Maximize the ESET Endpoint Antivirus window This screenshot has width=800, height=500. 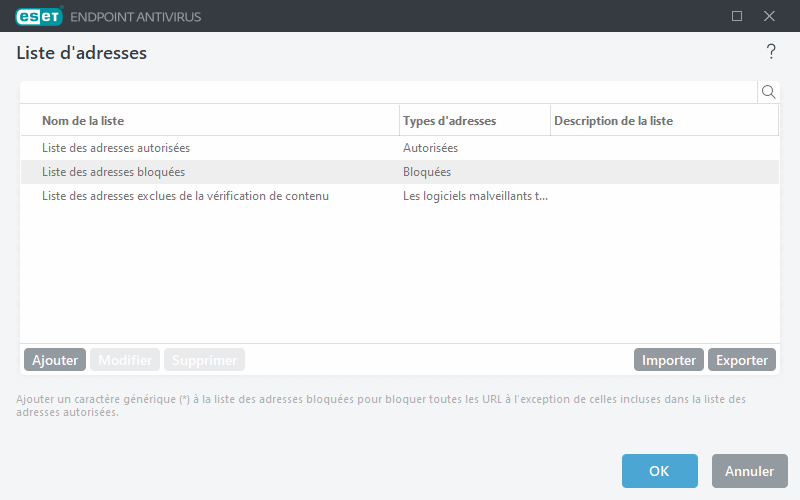[x=737, y=16]
